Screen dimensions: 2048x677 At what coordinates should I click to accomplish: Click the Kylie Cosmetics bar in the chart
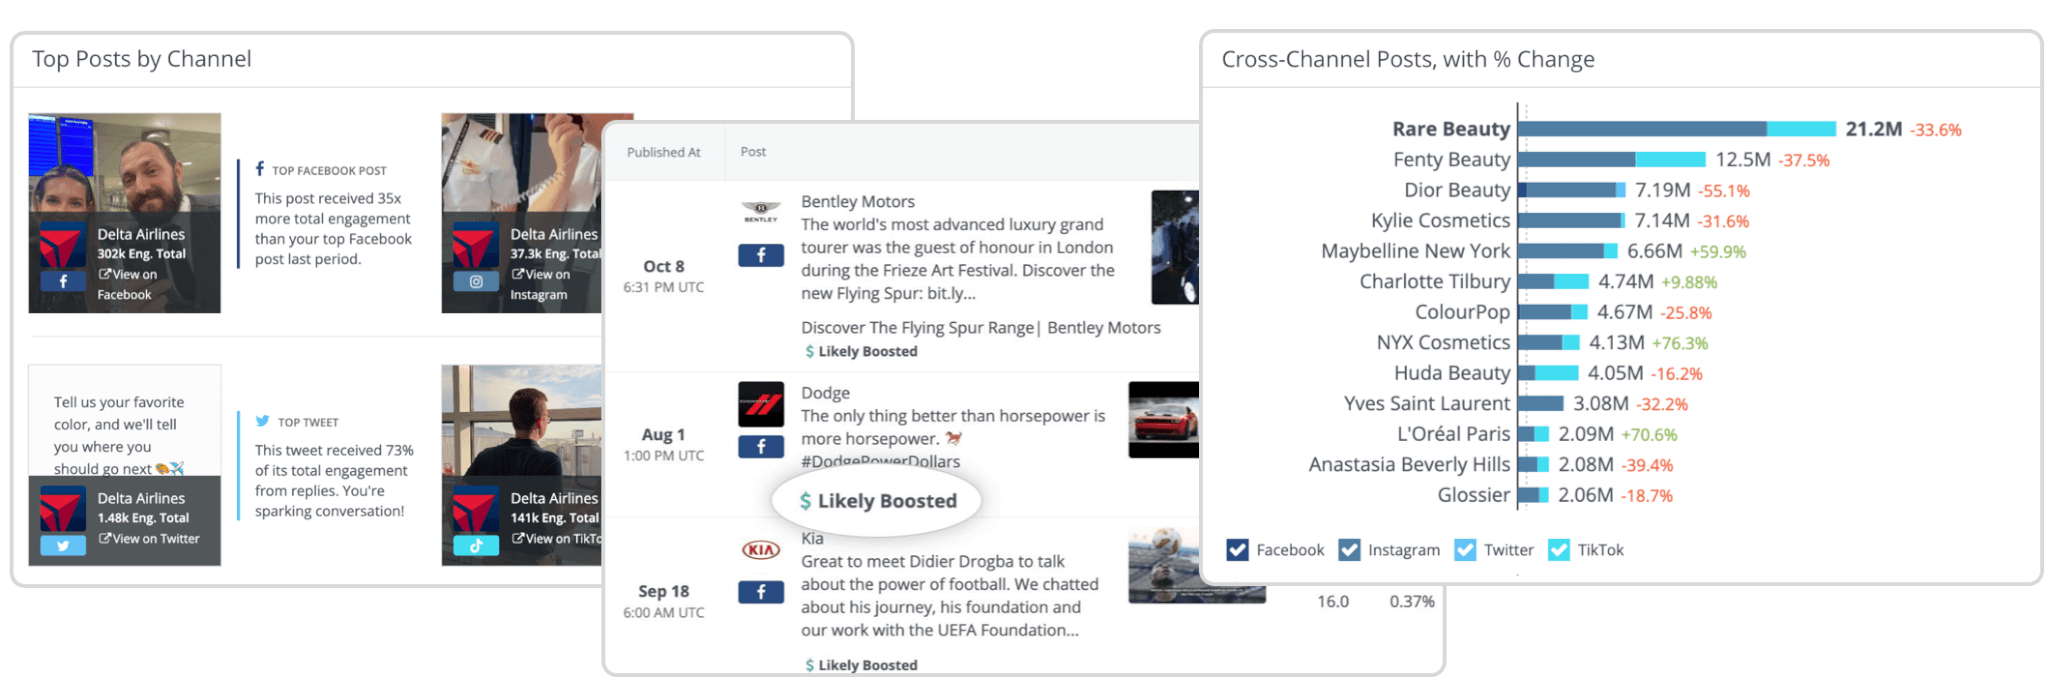(x=1571, y=220)
